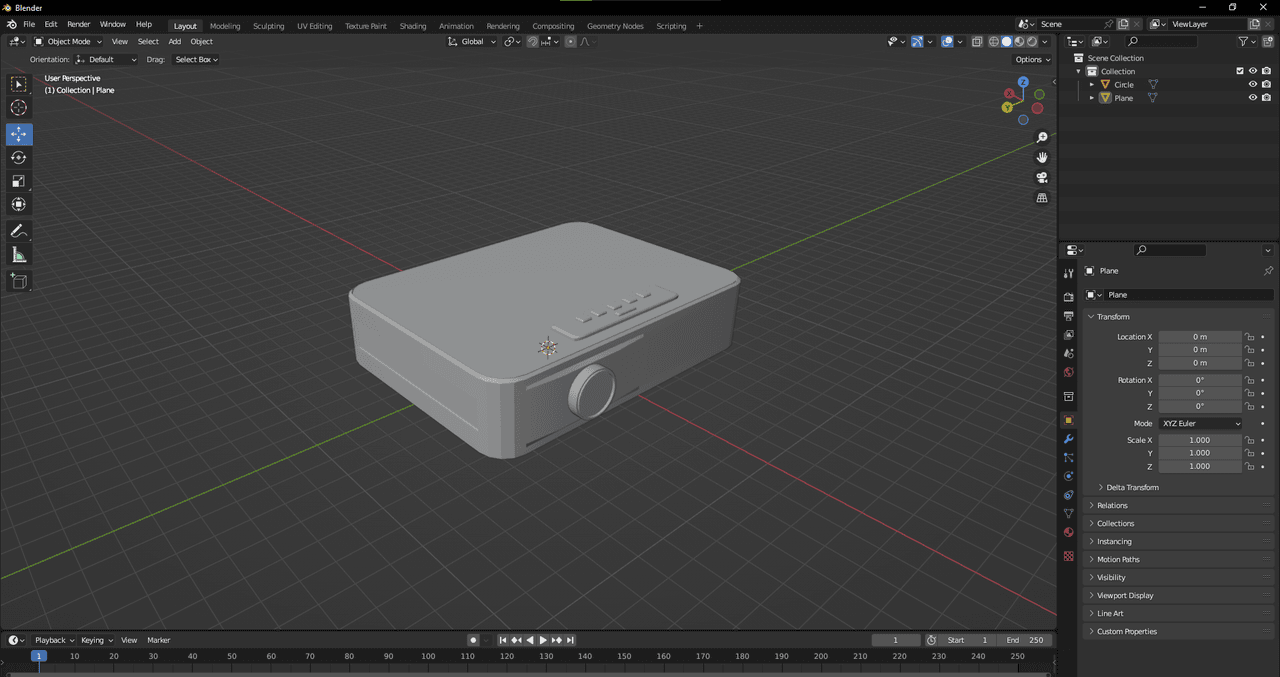Select the Add Cube tool
The width and height of the screenshot is (1280, 677).
[x=19, y=282]
